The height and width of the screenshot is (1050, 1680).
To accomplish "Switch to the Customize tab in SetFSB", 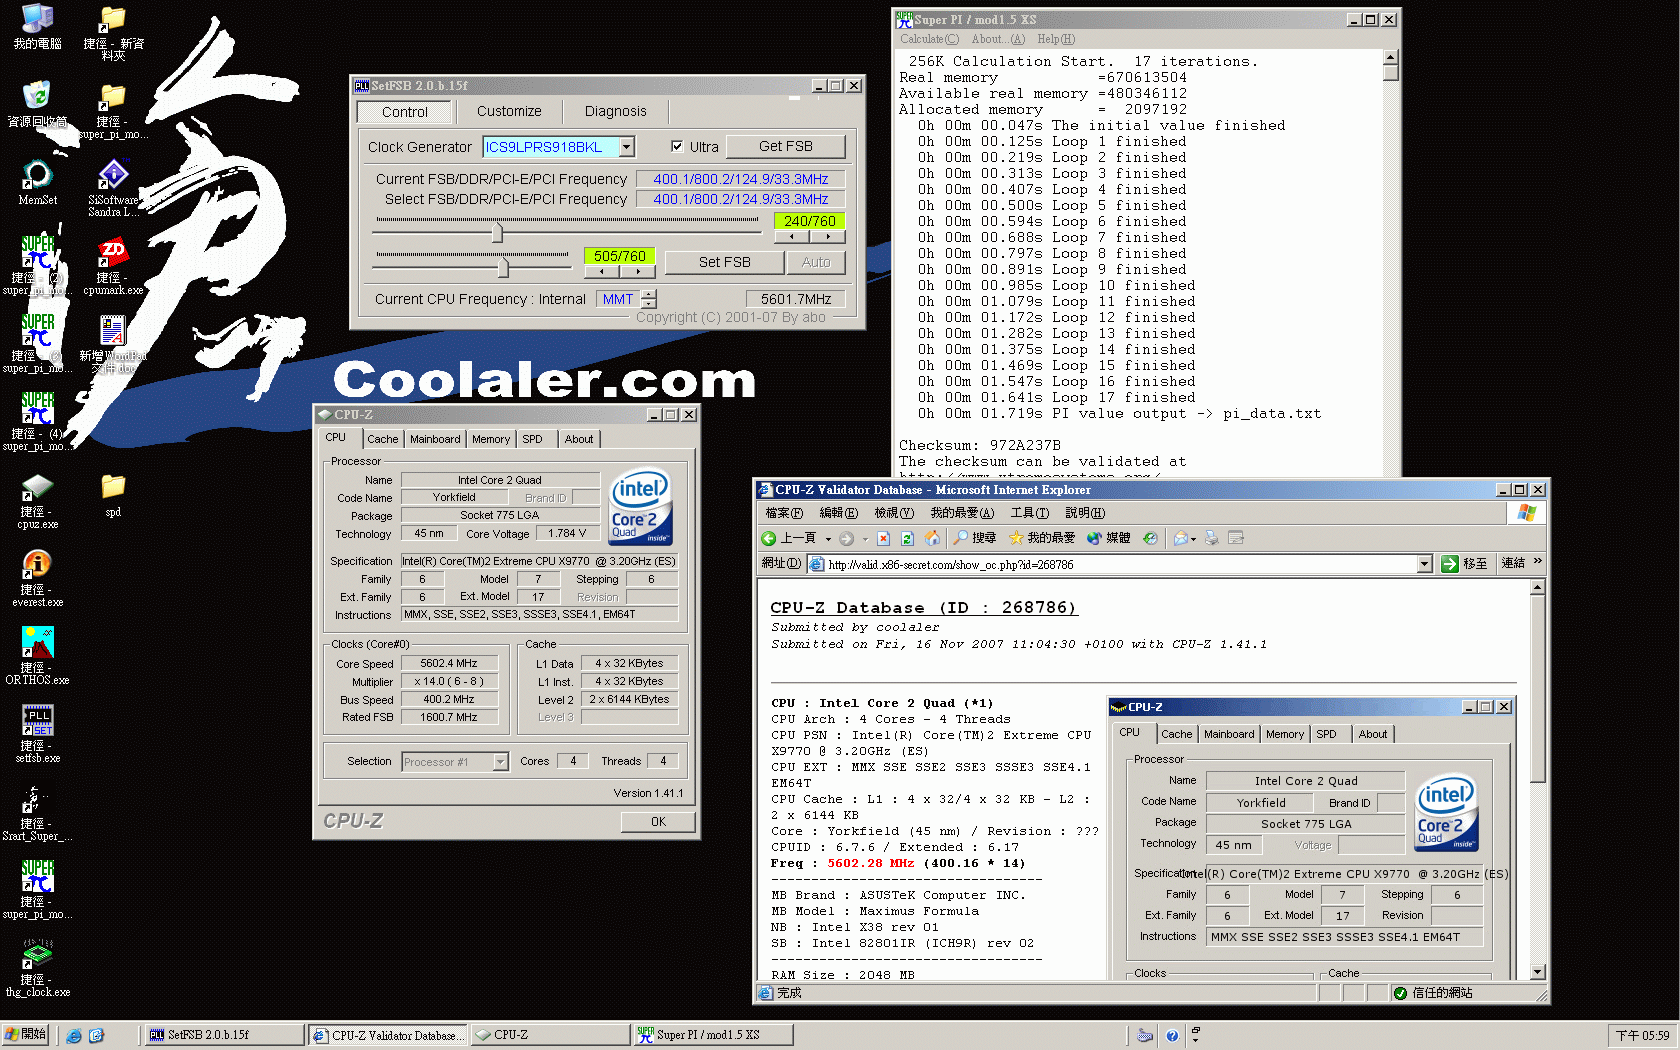I will click(509, 111).
